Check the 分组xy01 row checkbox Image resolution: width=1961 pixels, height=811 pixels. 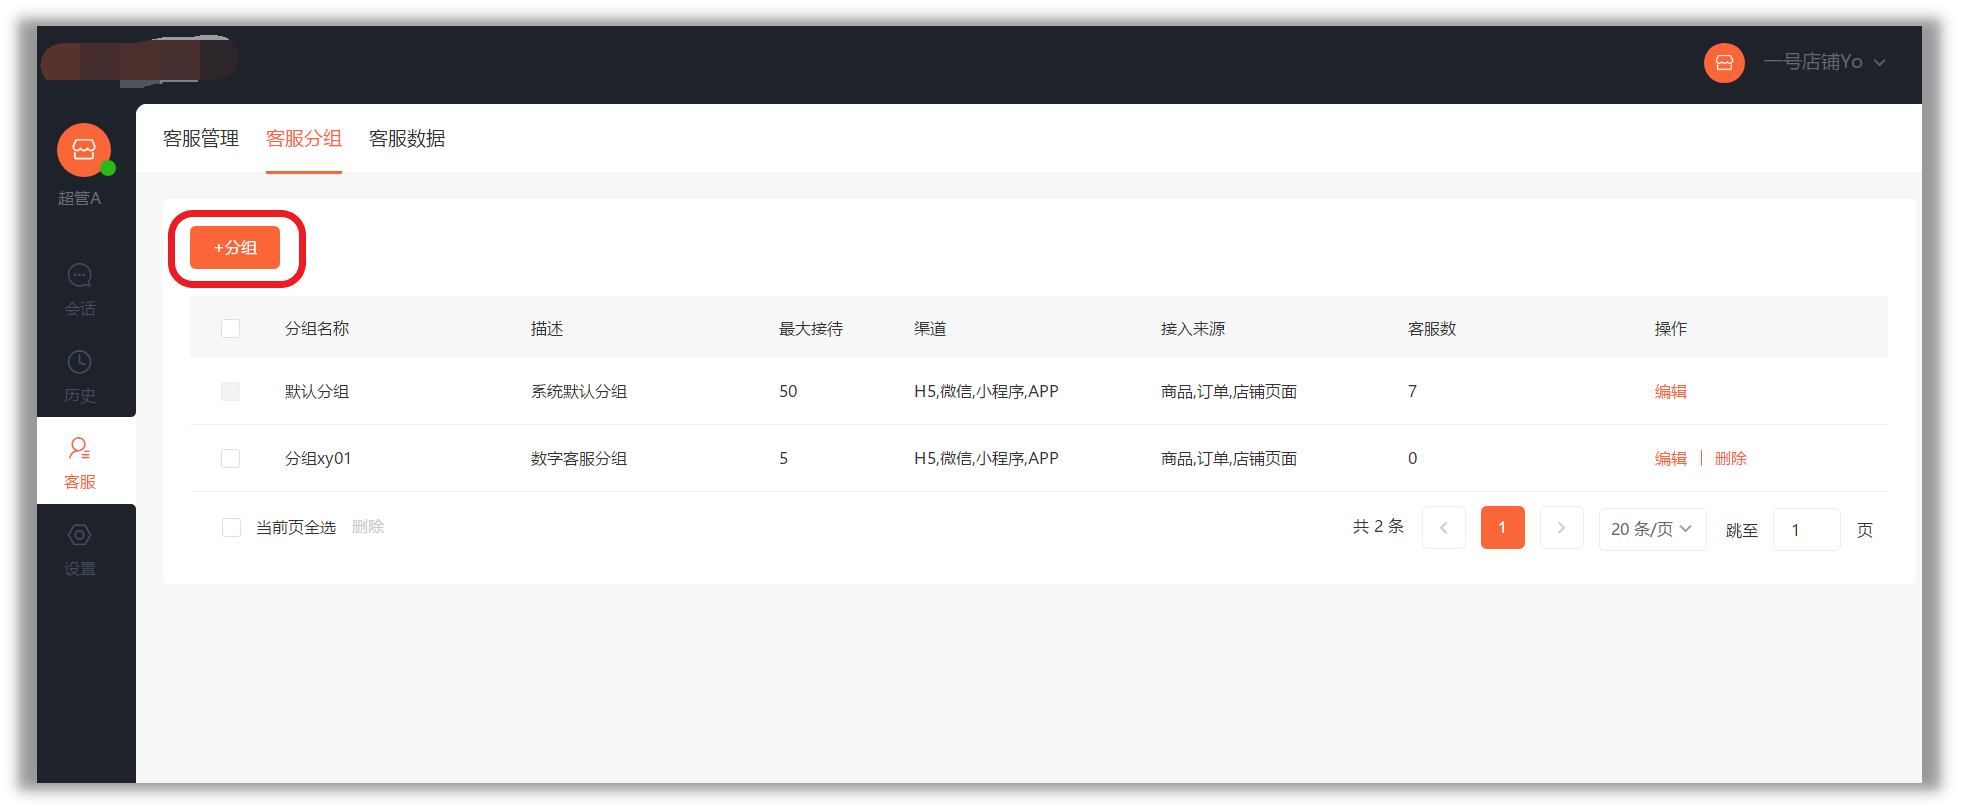tap(231, 459)
